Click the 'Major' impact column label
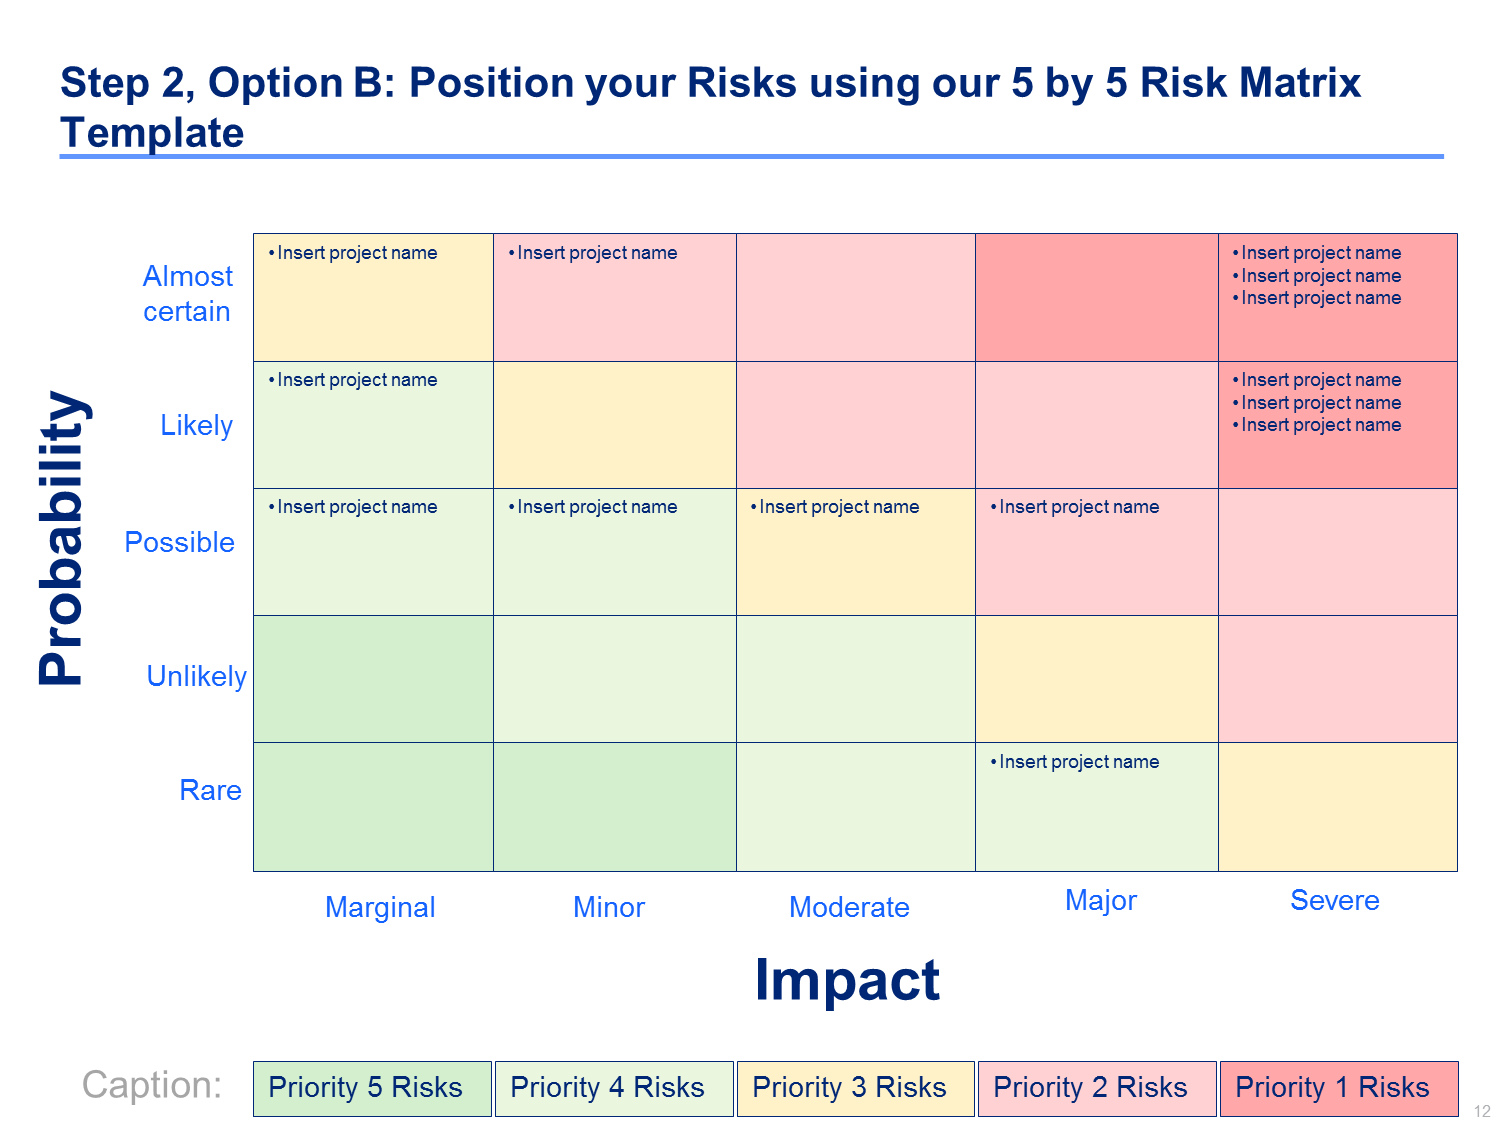 point(1100,900)
